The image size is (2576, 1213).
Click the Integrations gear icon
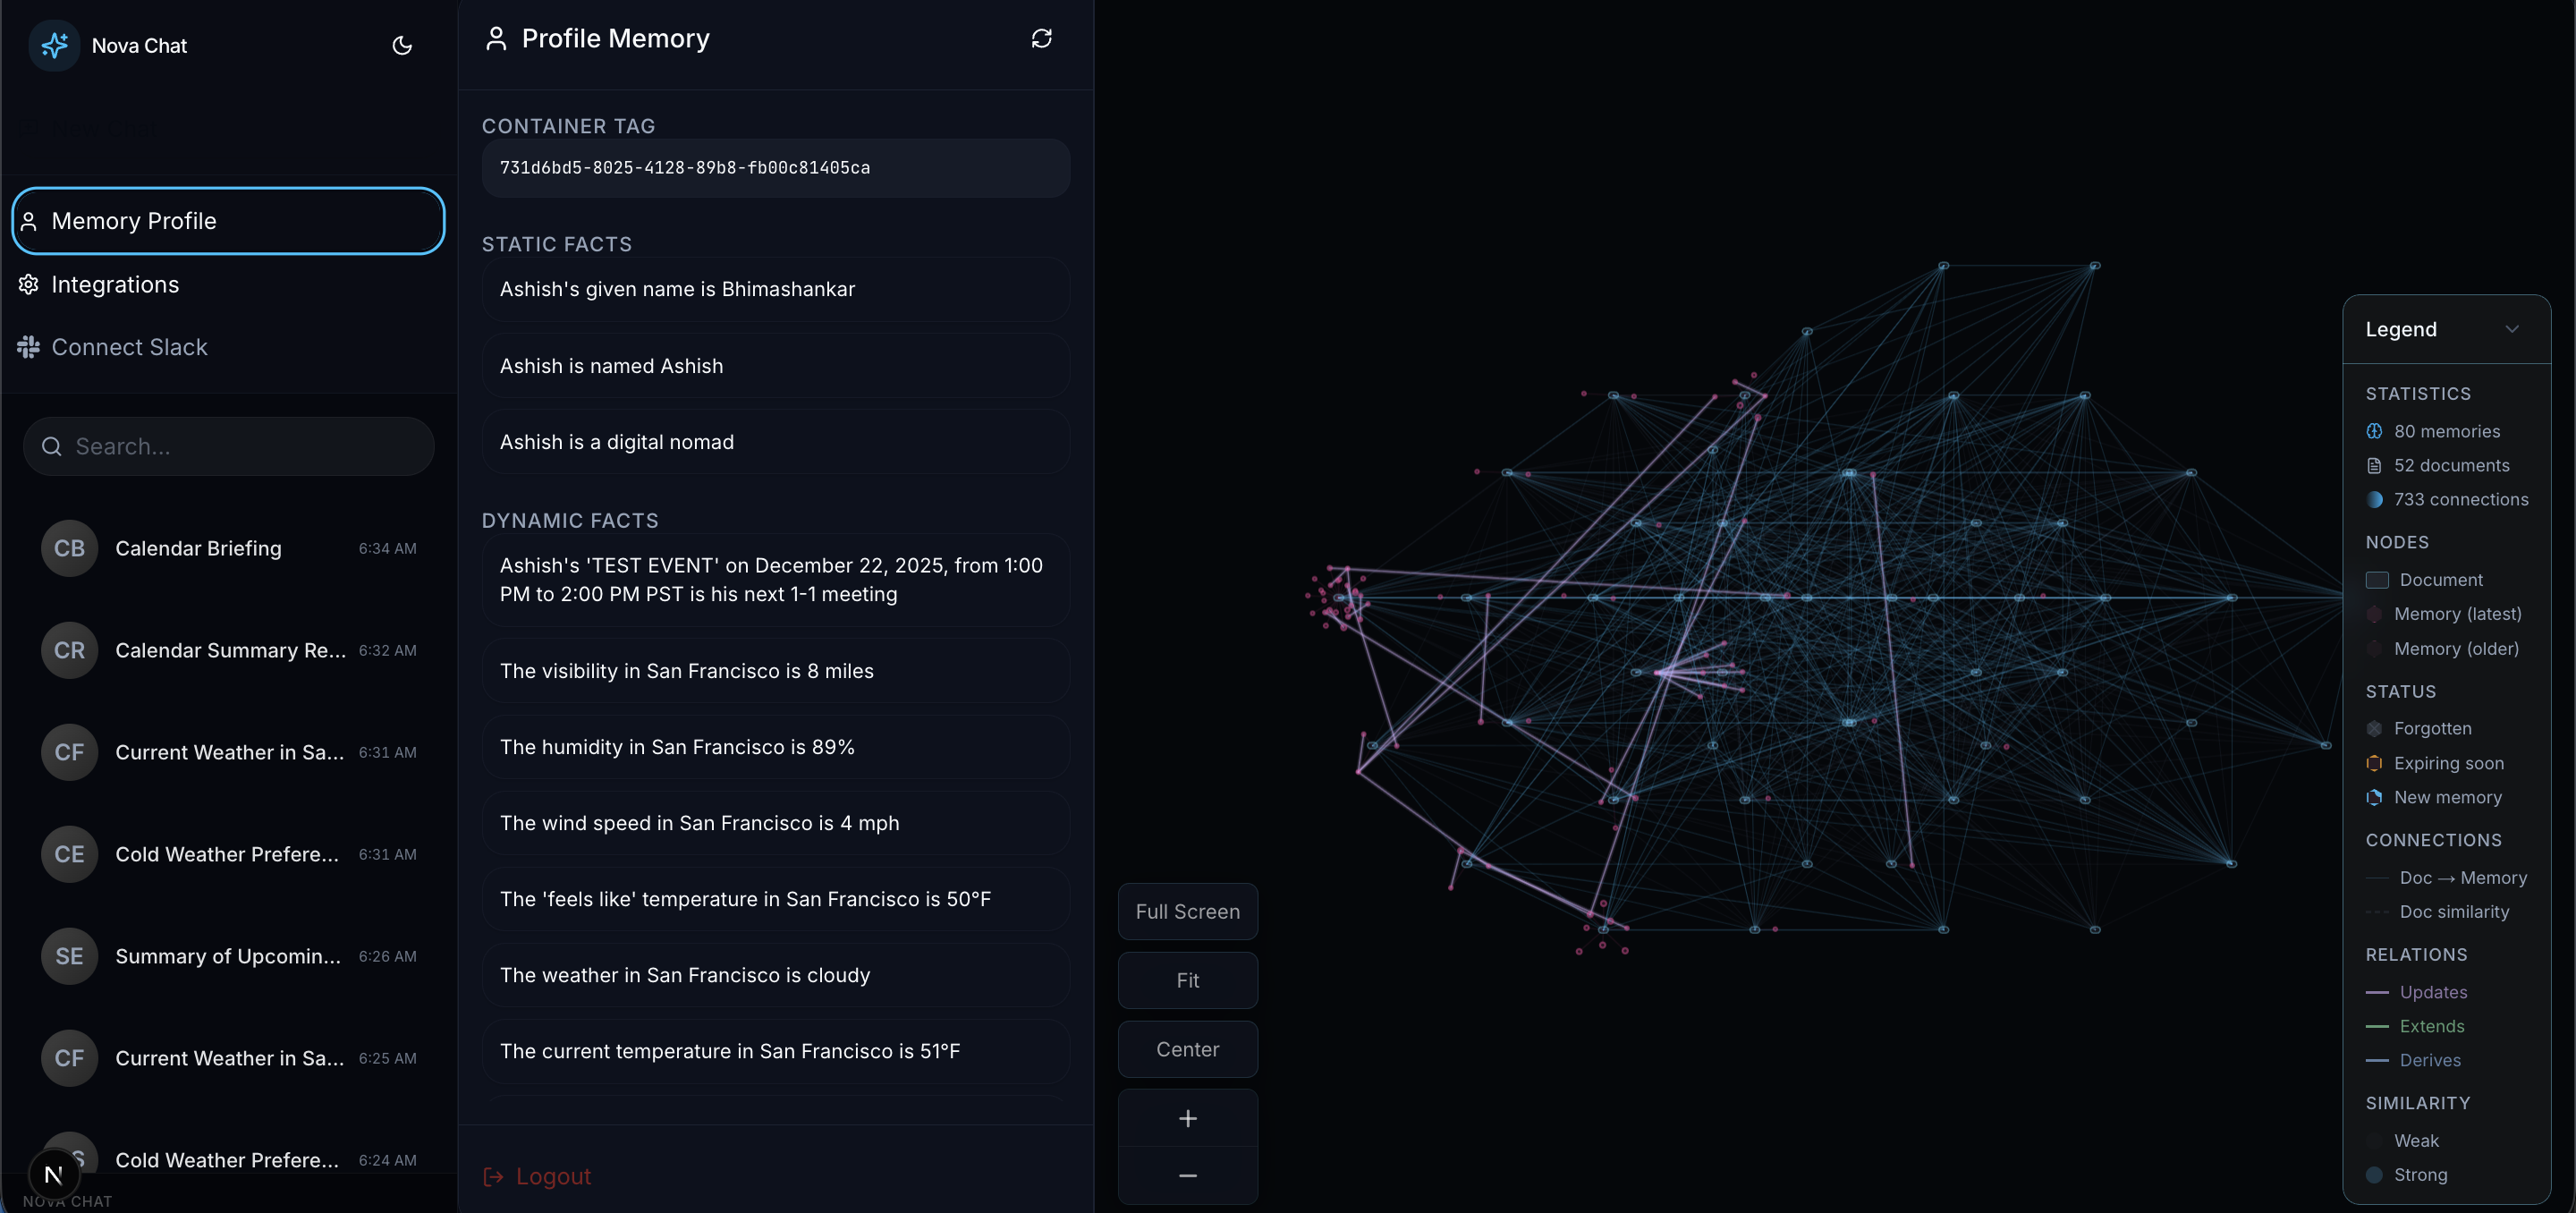[x=28, y=284]
